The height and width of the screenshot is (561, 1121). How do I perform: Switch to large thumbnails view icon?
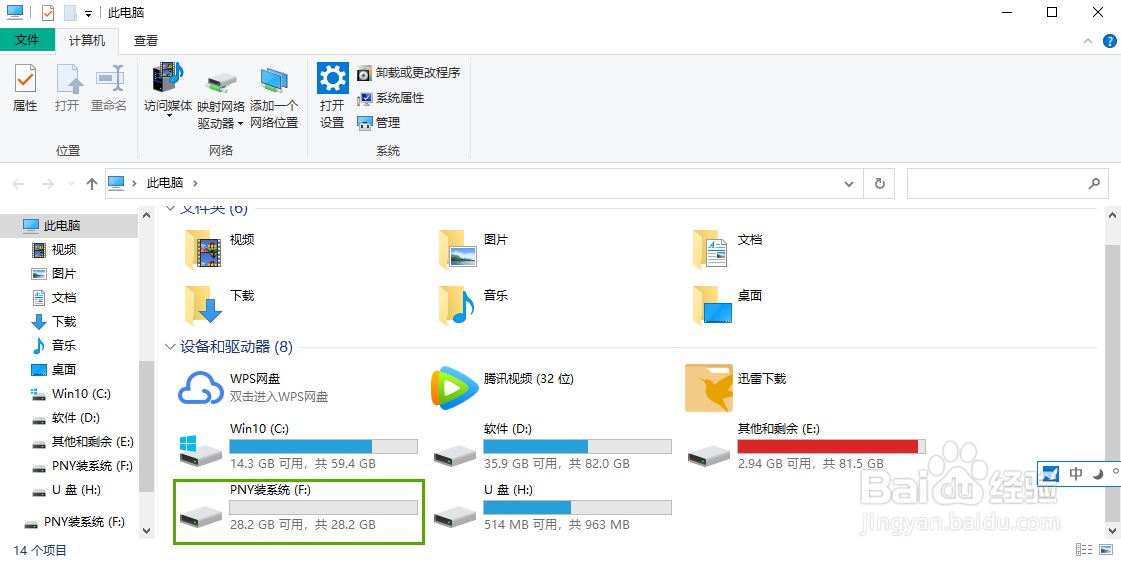click(x=1105, y=550)
